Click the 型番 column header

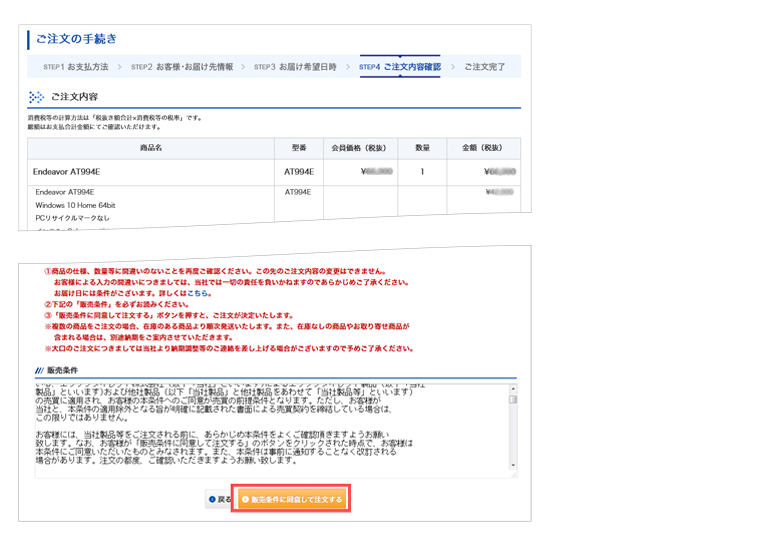[299, 148]
